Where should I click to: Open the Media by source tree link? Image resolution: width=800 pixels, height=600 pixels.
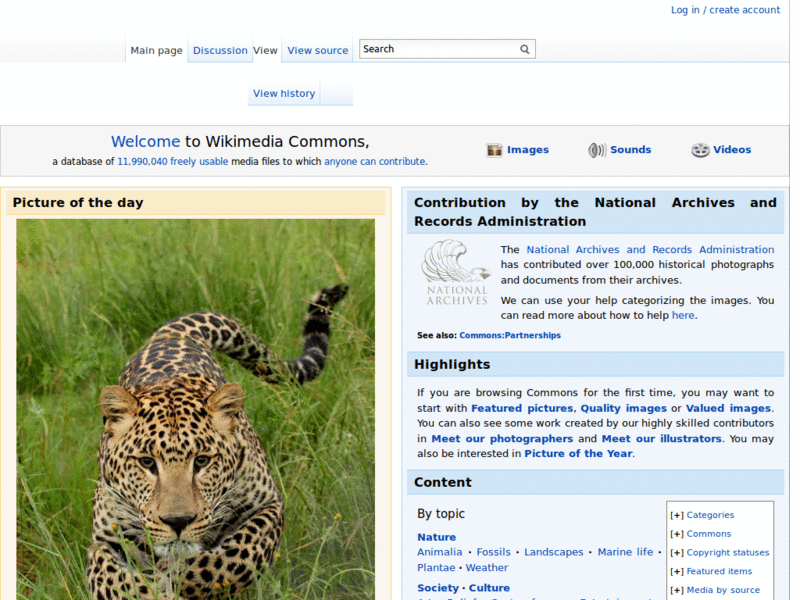tap(723, 590)
